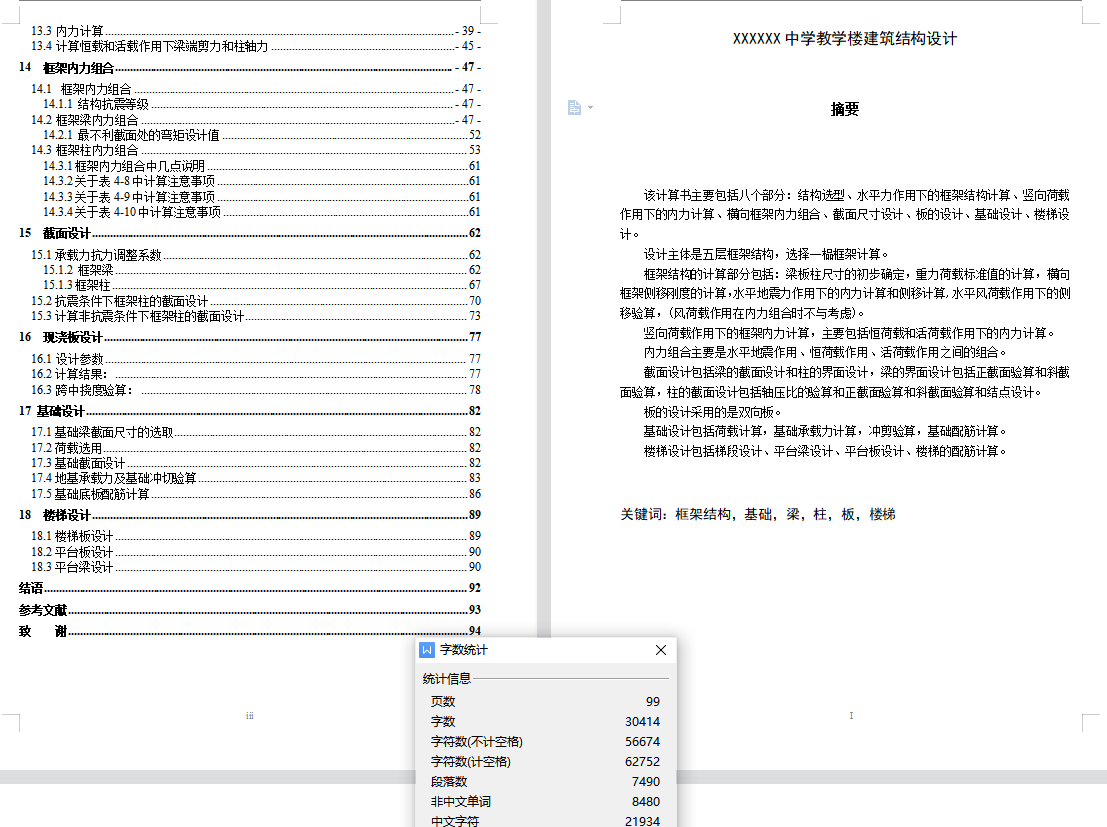Go to 16 现浇板设计 in contents
Screen dimensions: 1107x827
coord(72,337)
